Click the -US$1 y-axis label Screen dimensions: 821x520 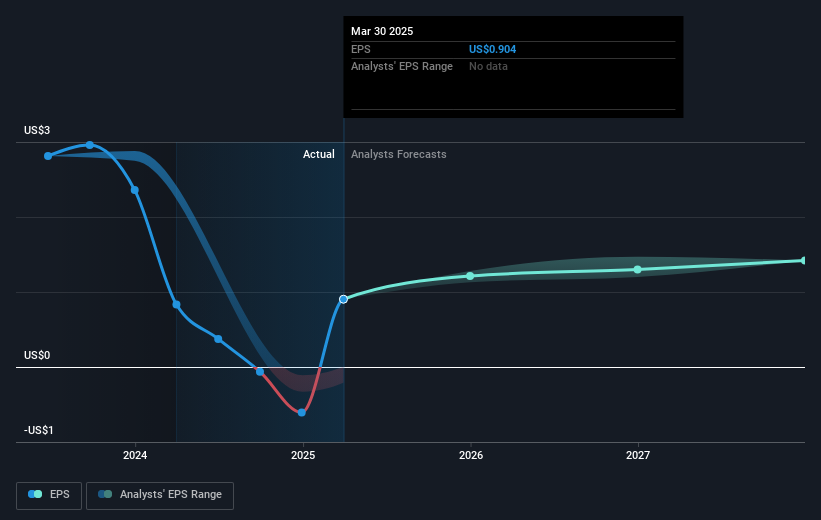(x=38, y=430)
